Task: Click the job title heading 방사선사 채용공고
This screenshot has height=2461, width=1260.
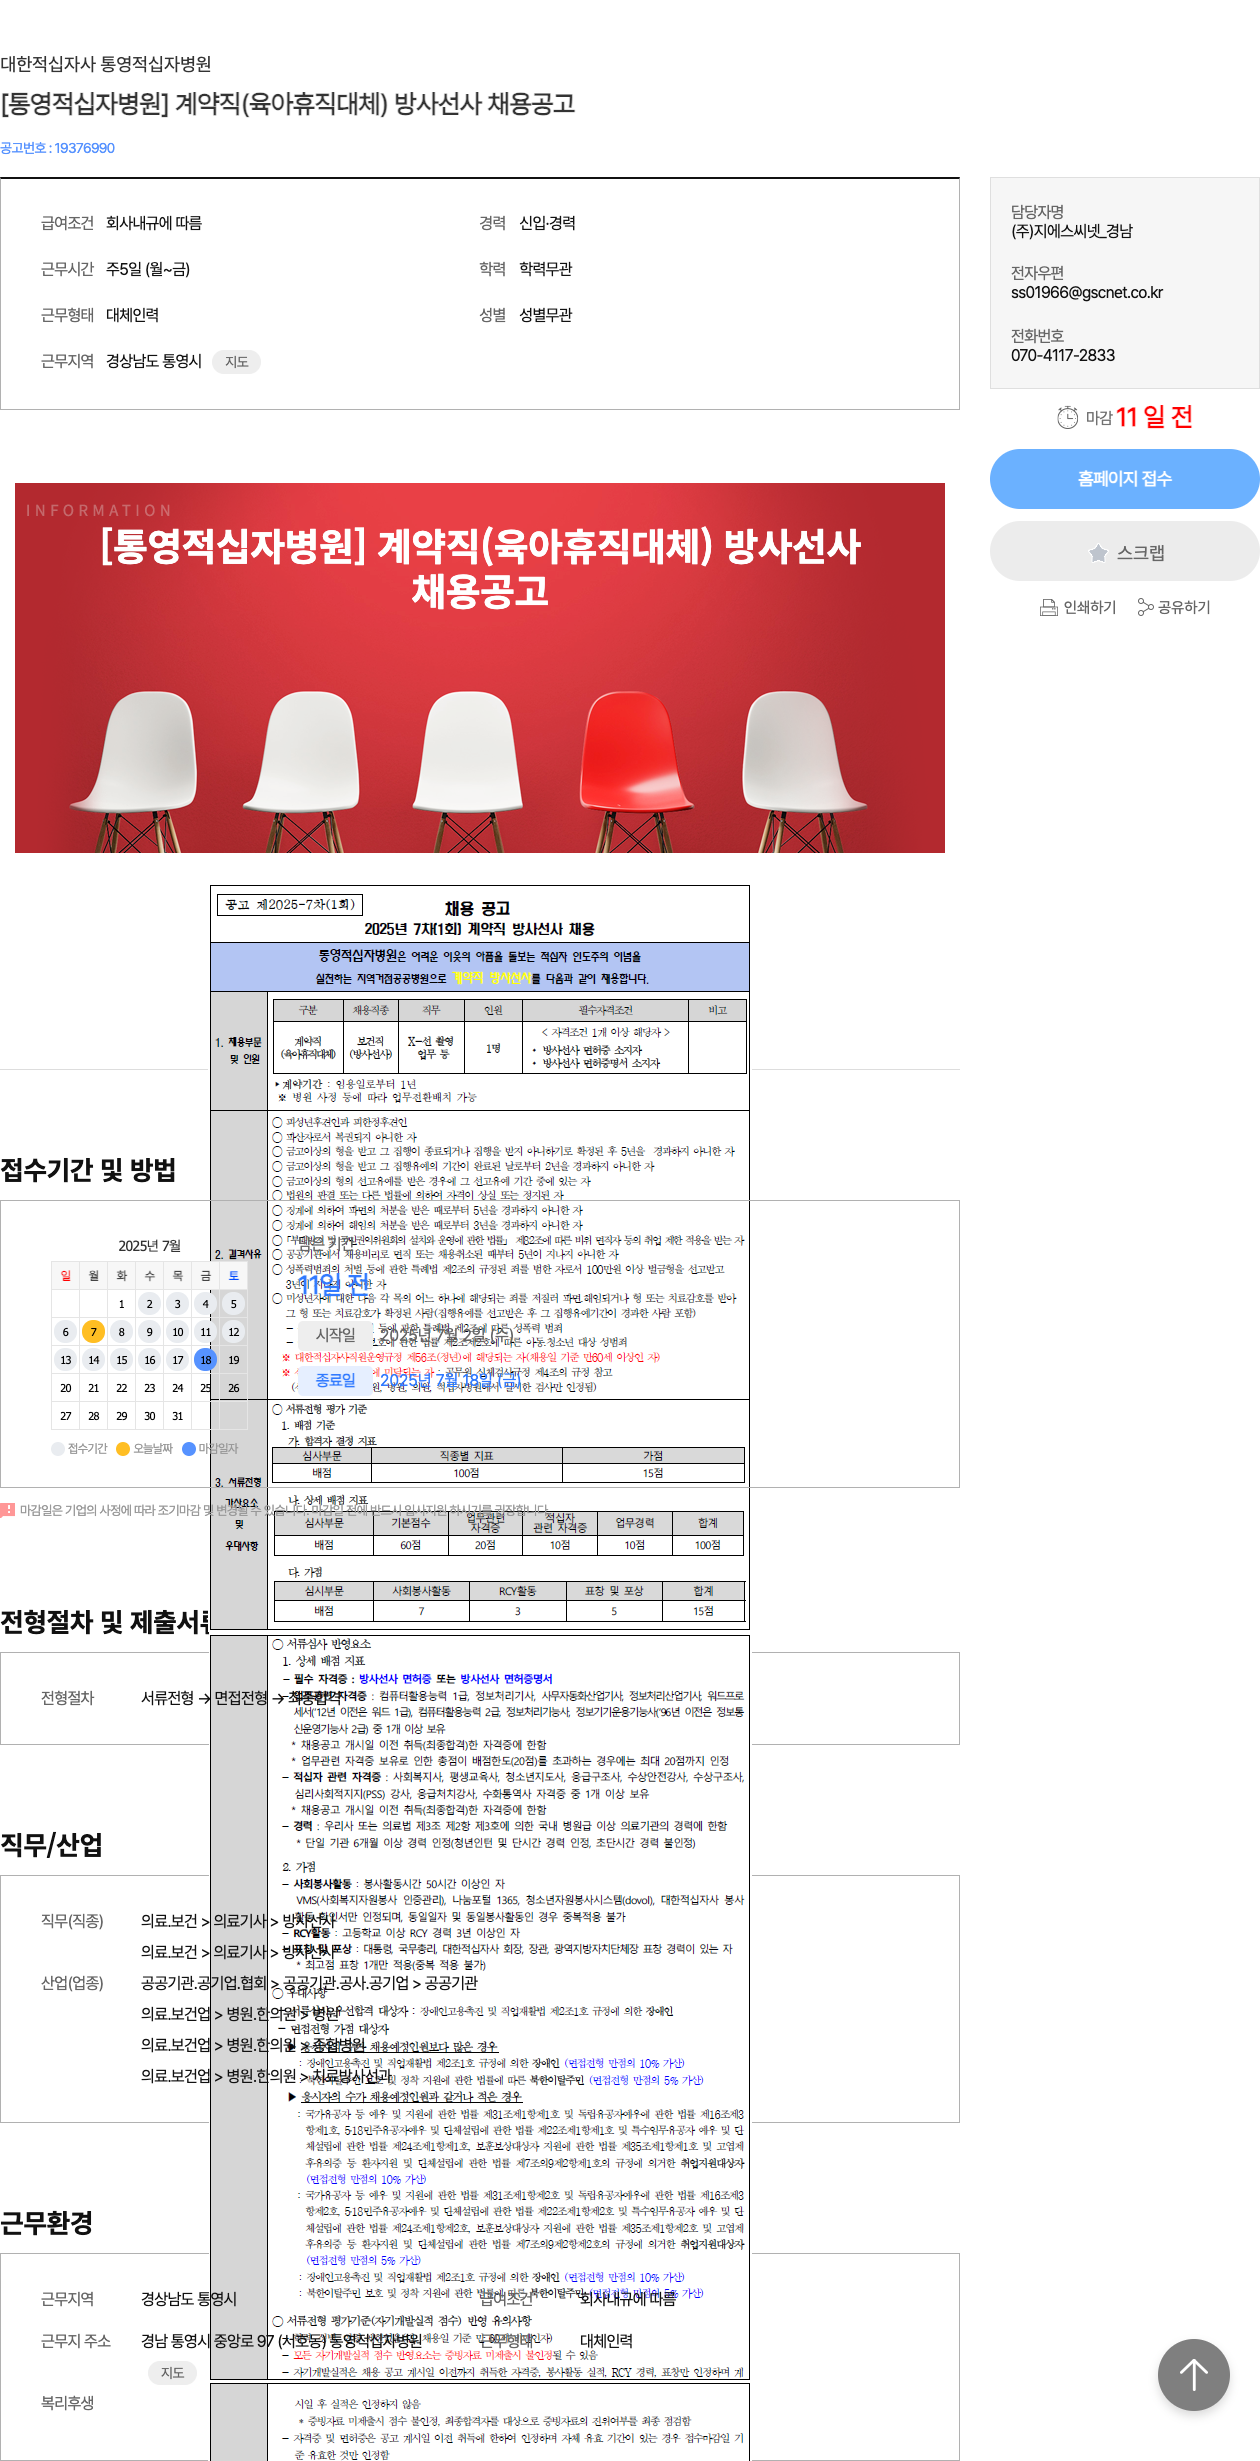Action: [288, 104]
